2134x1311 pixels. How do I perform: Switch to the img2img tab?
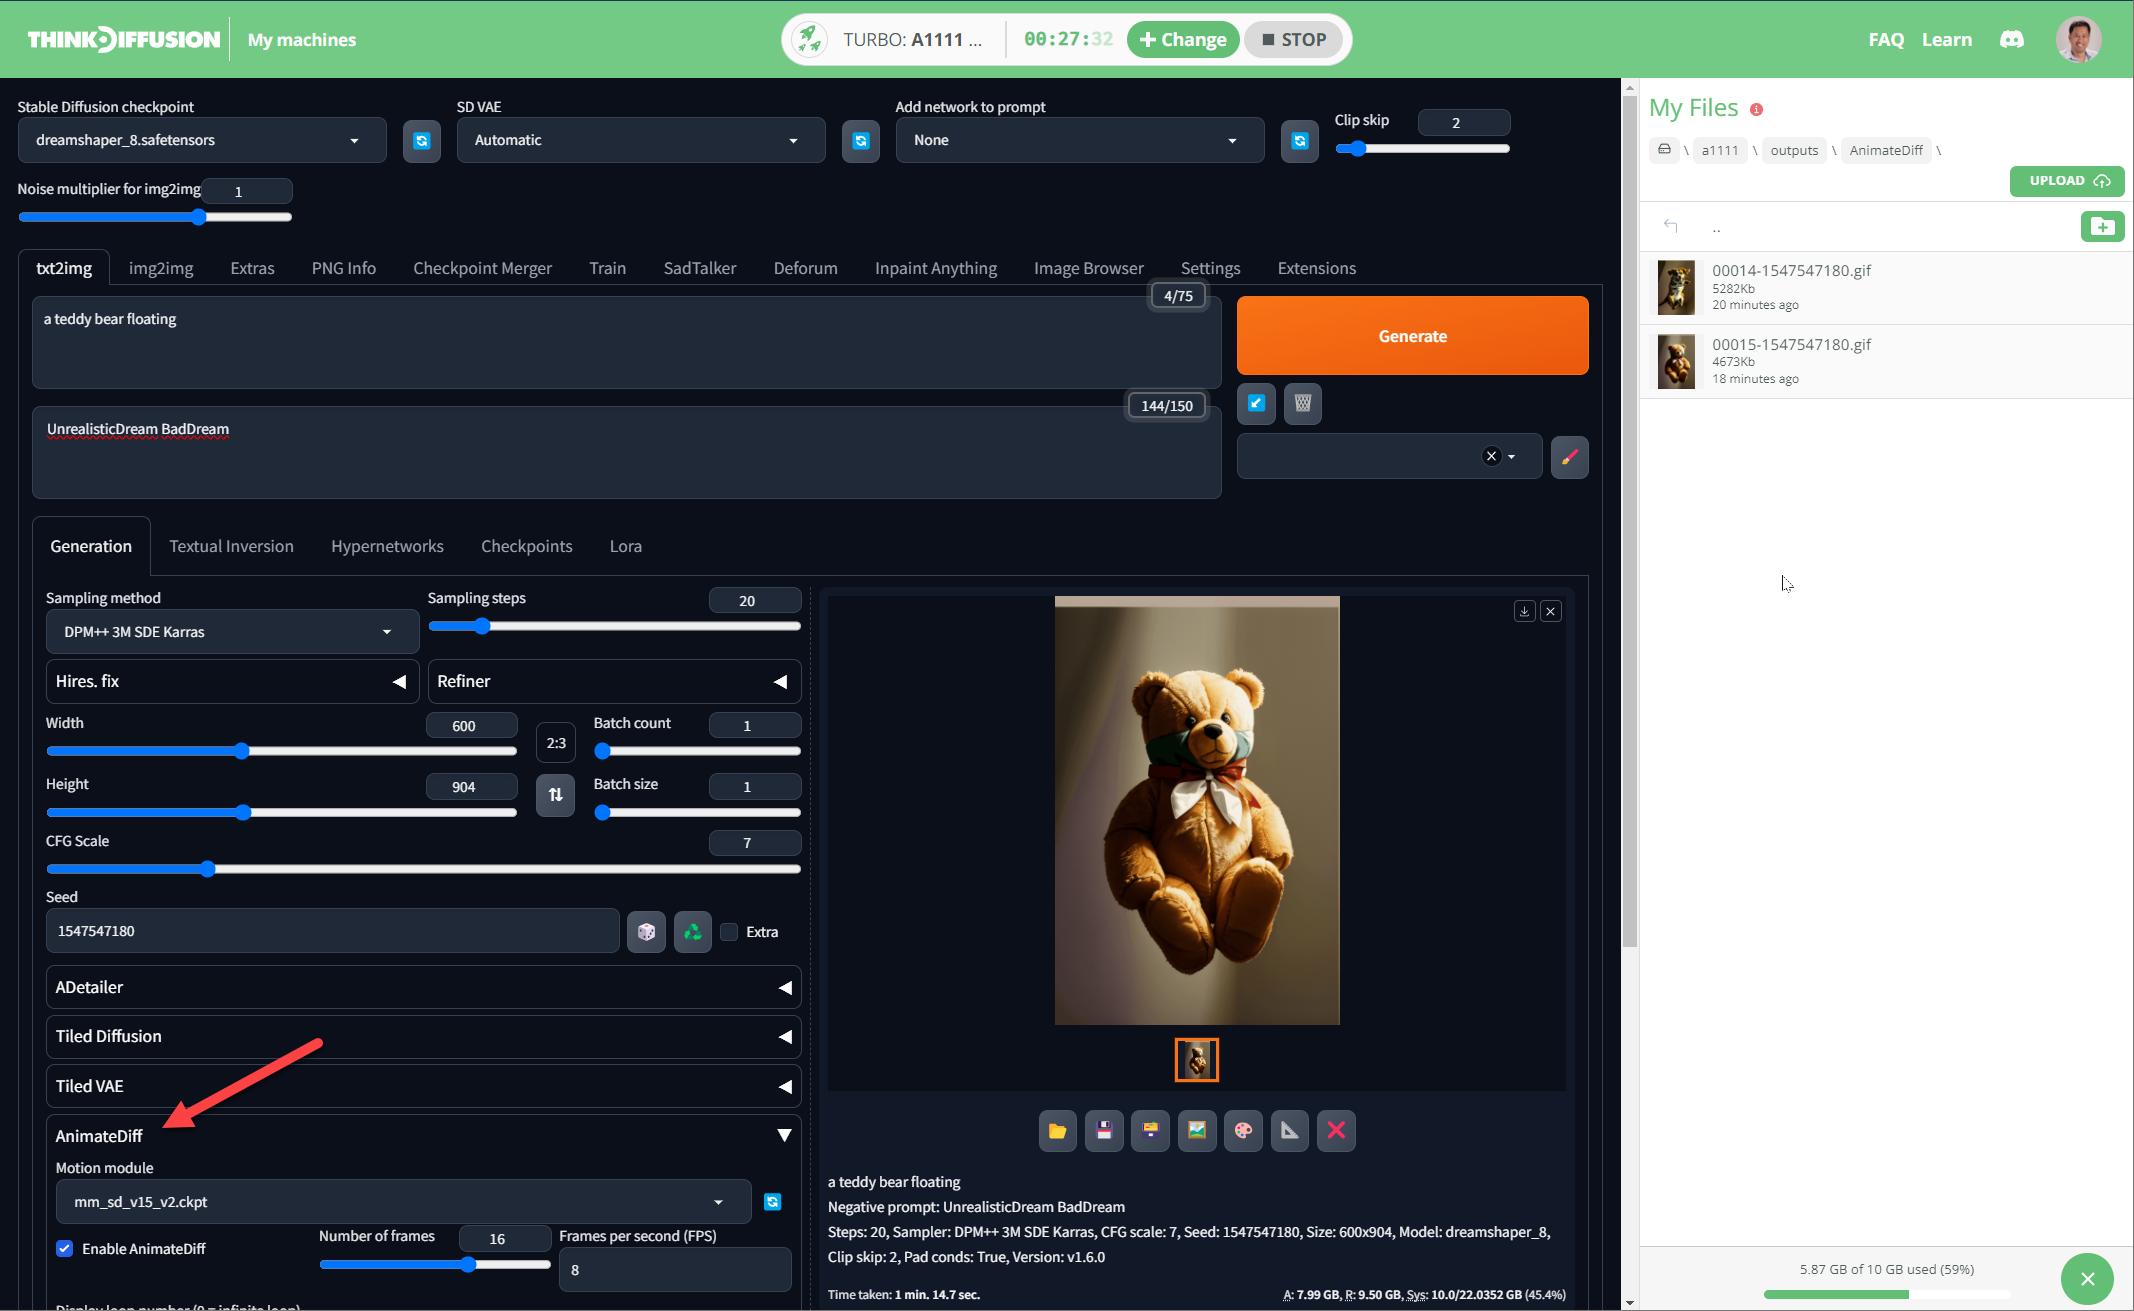[161, 268]
